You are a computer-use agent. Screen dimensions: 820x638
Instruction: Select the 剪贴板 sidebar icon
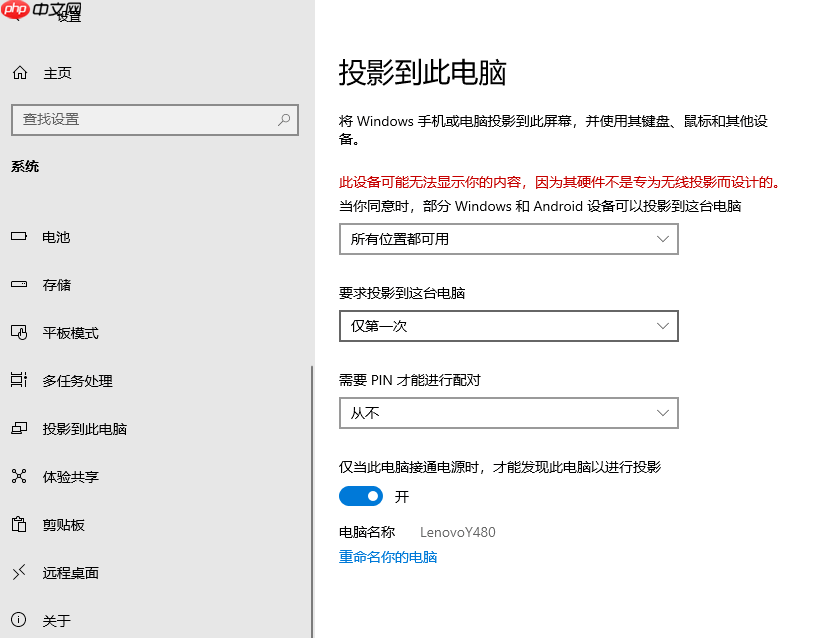click(x=20, y=524)
